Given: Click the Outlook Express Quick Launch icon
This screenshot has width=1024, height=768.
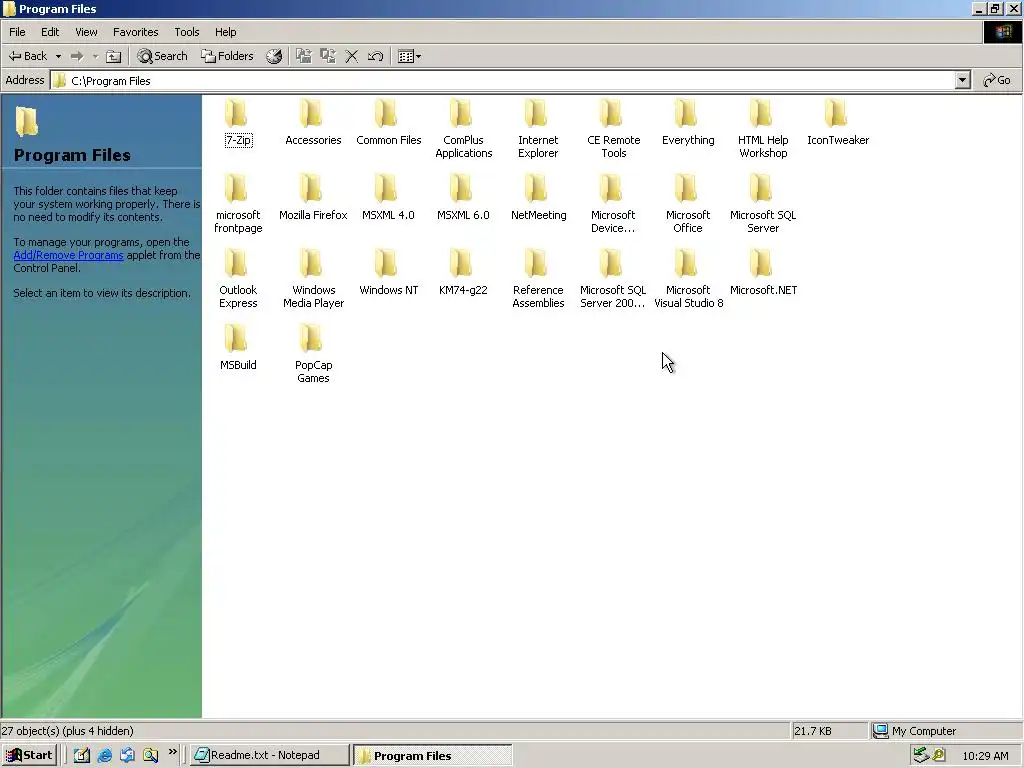Looking at the screenshot, I should click(x=127, y=755).
